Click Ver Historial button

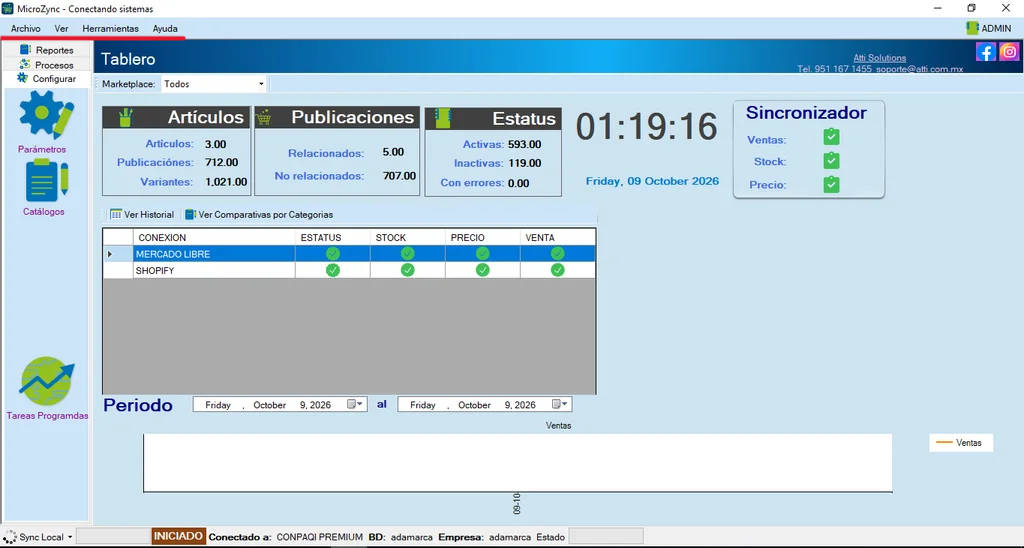click(x=142, y=214)
